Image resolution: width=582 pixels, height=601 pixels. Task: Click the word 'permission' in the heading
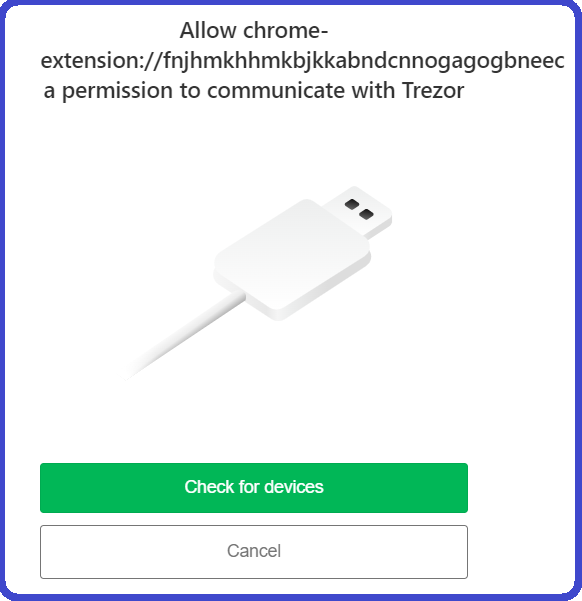[117, 92]
